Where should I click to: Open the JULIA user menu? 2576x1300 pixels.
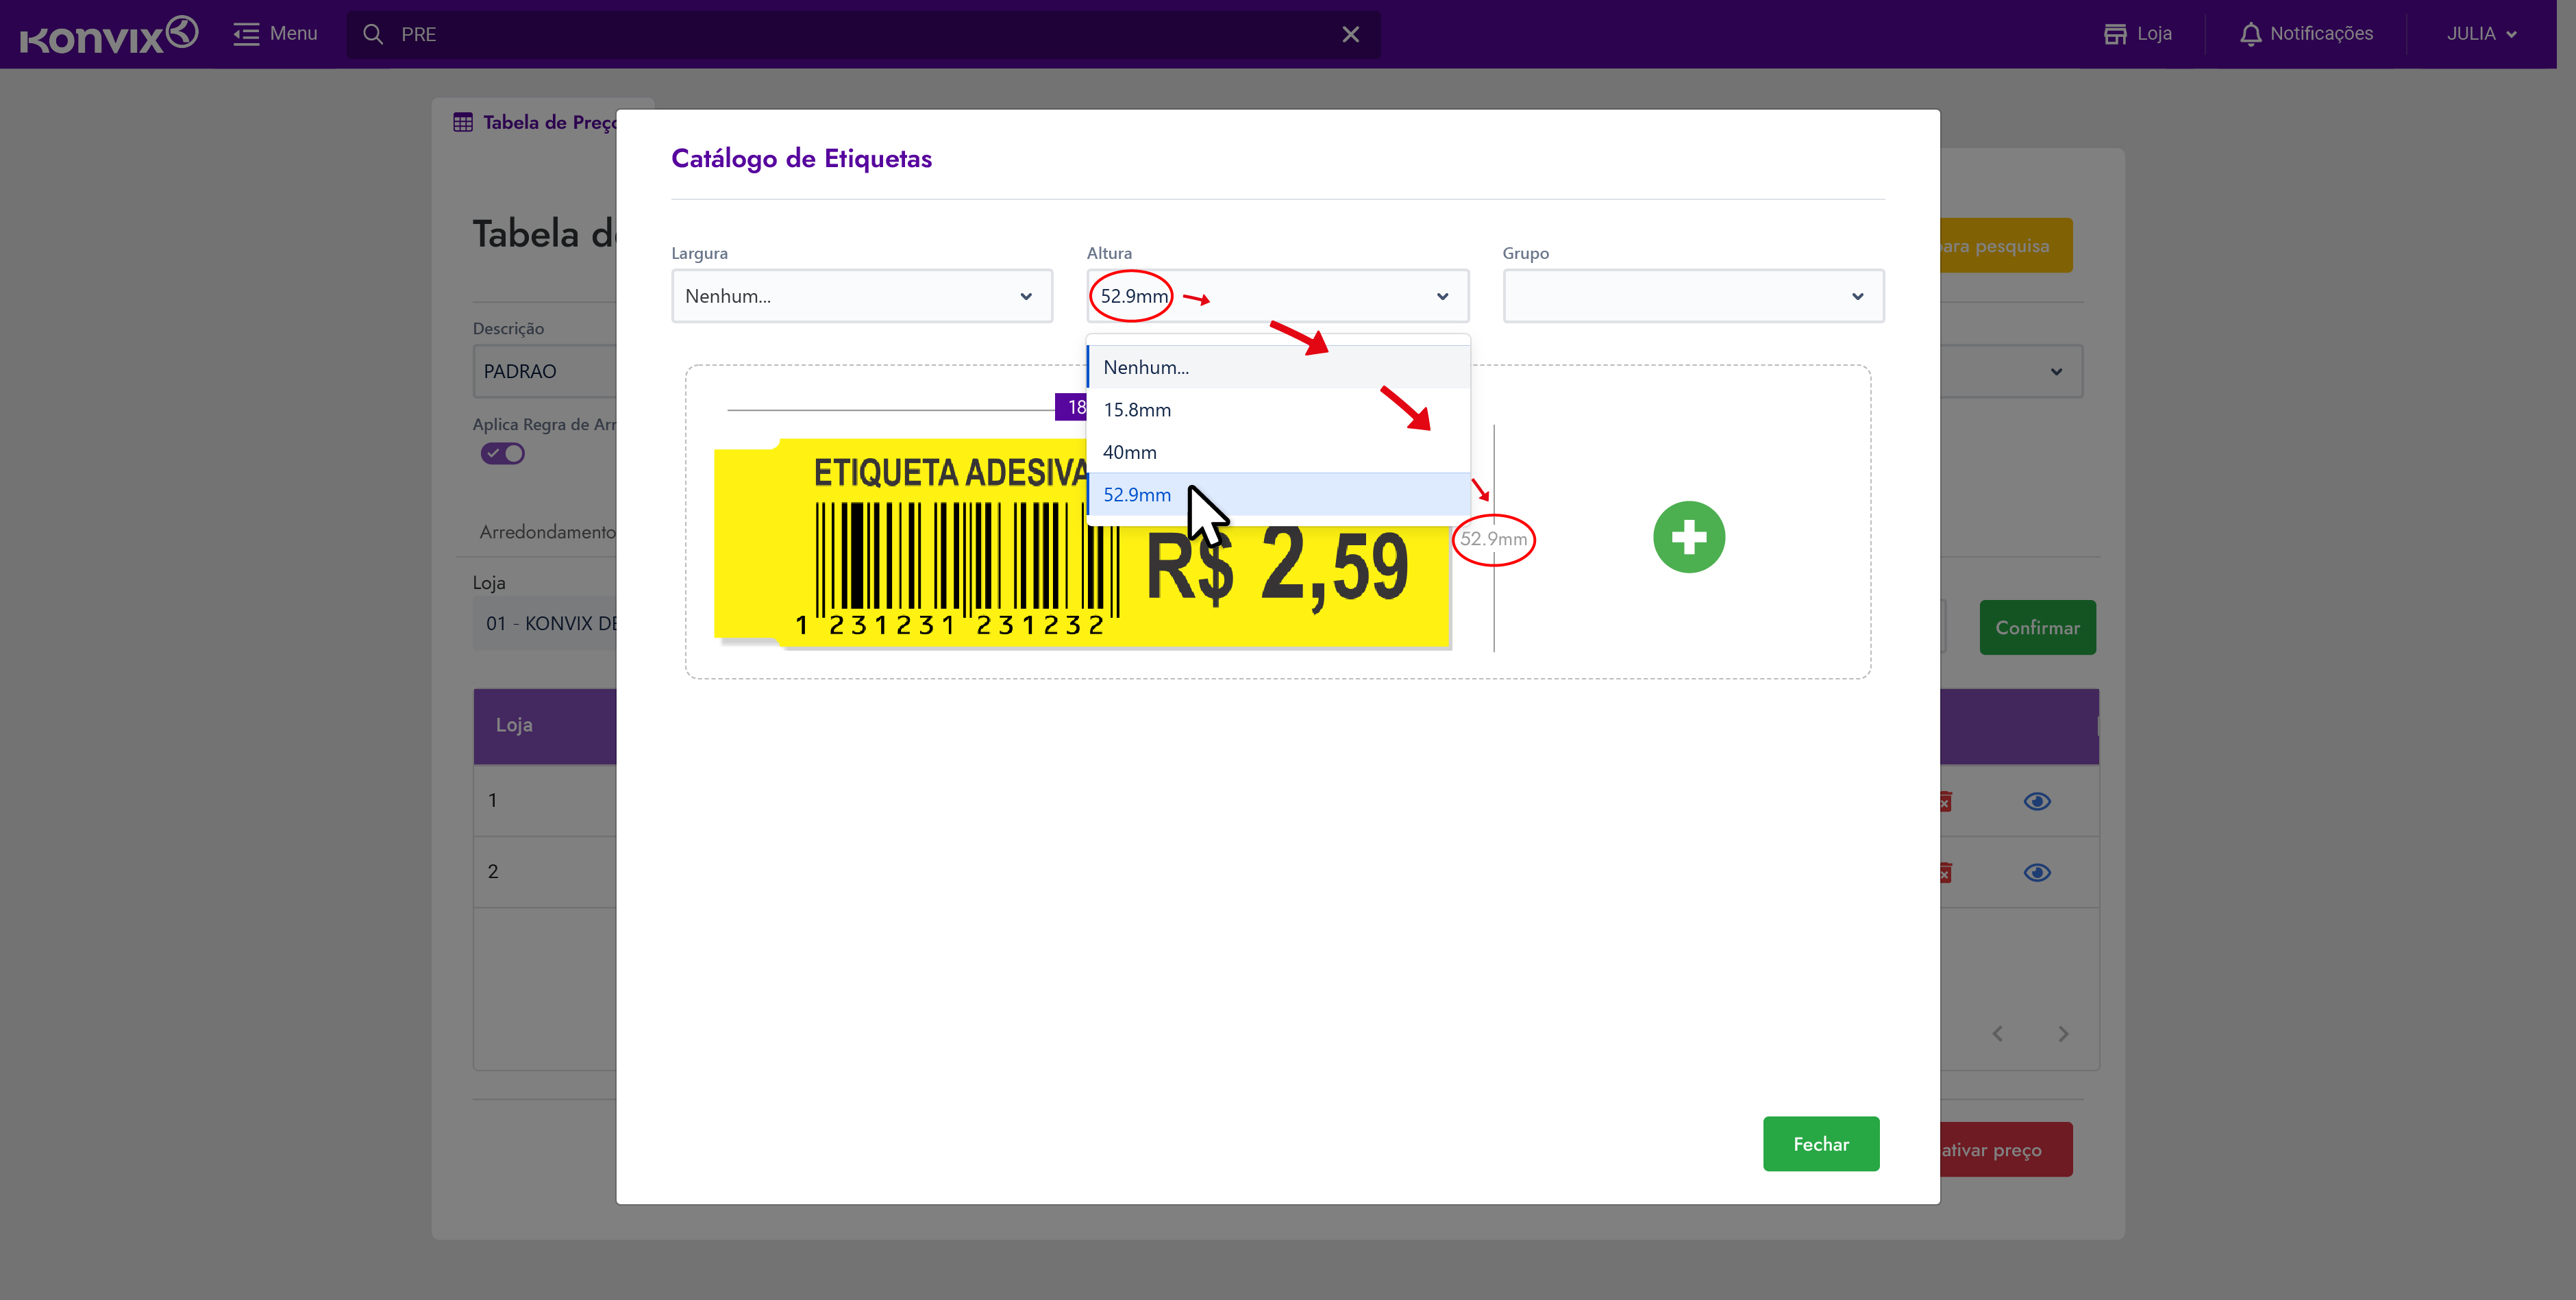[2480, 34]
